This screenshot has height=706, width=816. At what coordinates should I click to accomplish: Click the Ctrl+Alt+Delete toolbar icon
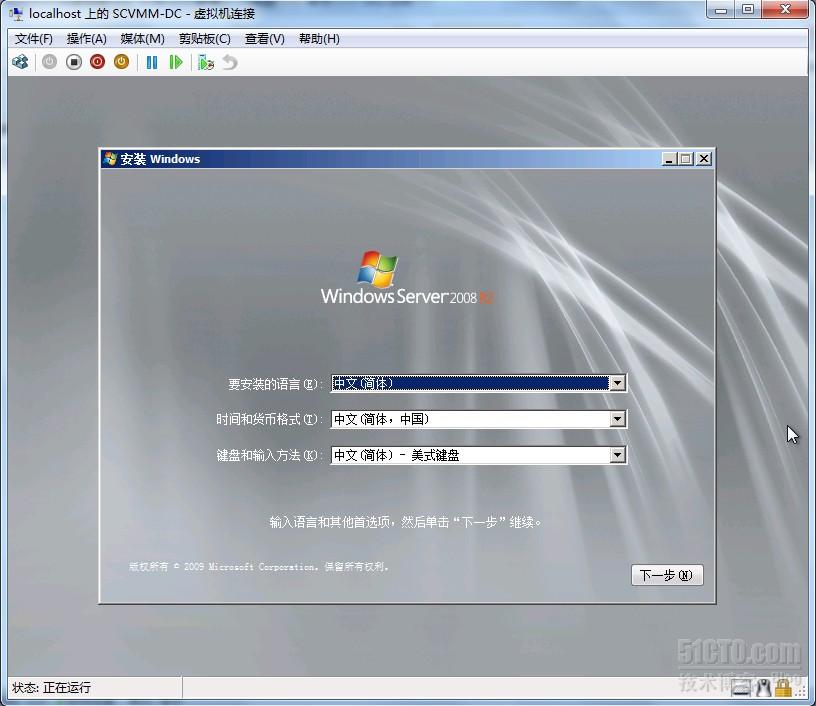click(x=20, y=62)
